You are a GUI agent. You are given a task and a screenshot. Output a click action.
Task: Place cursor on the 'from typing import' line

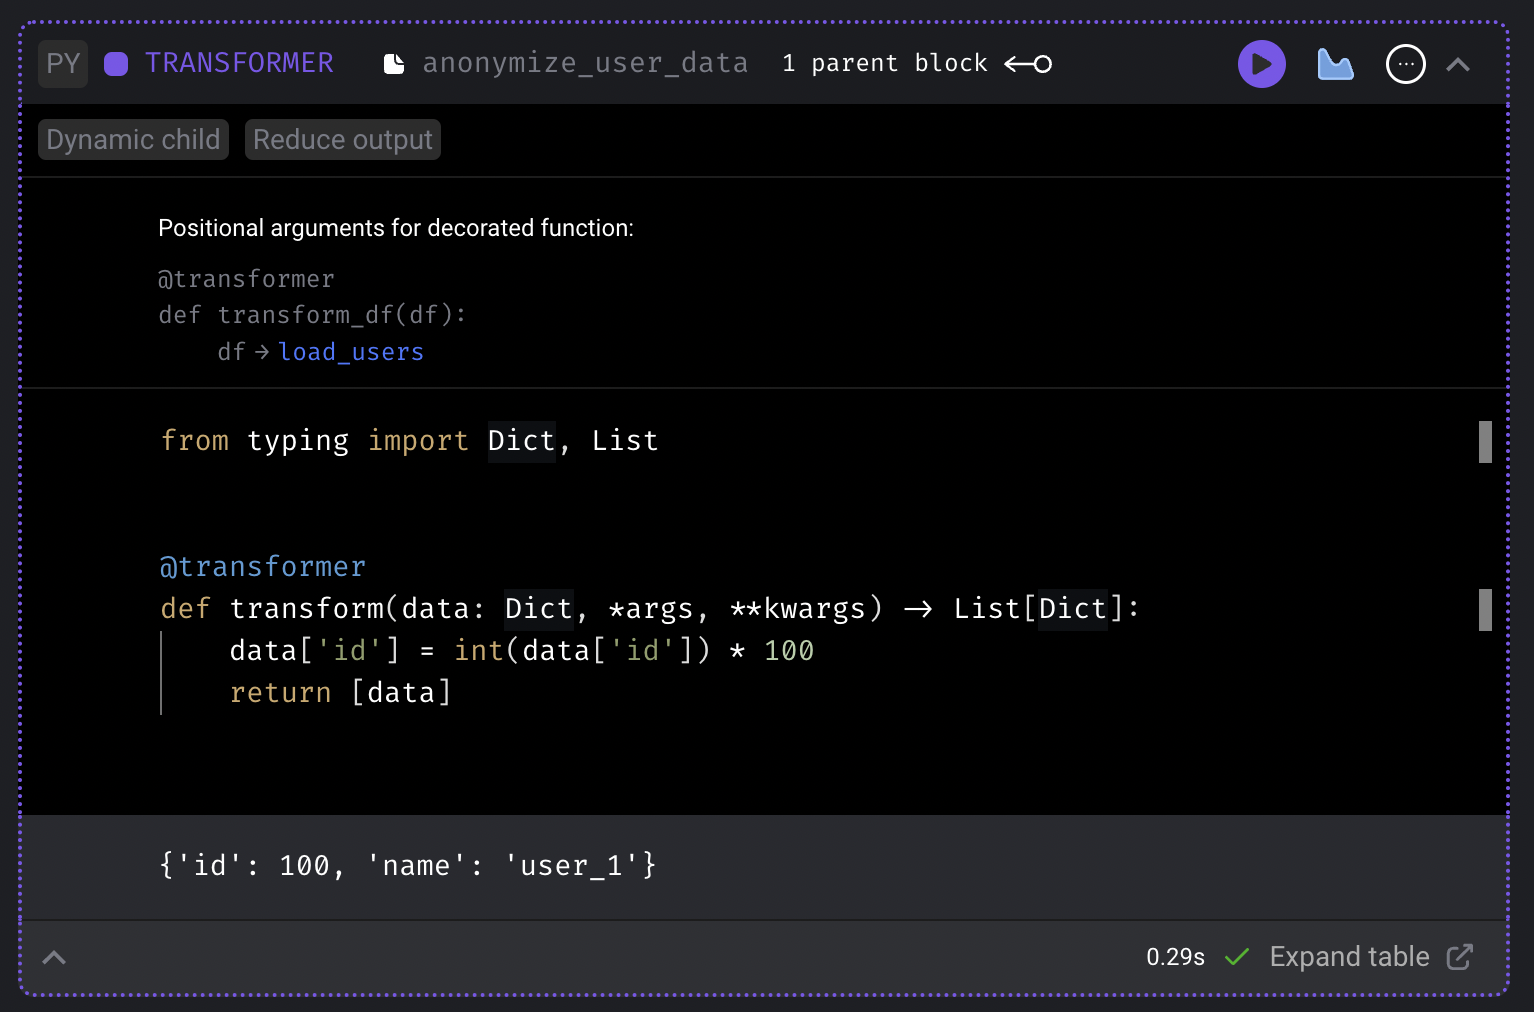click(x=409, y=441)
